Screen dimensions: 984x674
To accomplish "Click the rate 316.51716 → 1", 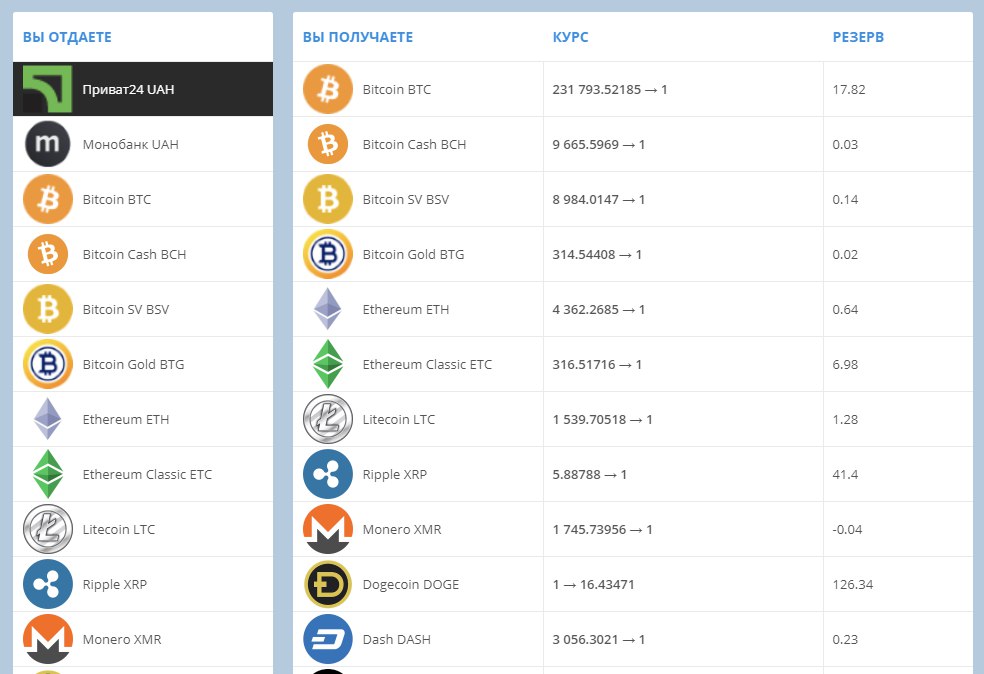I will pyautogui.click(x=597, y=365).
